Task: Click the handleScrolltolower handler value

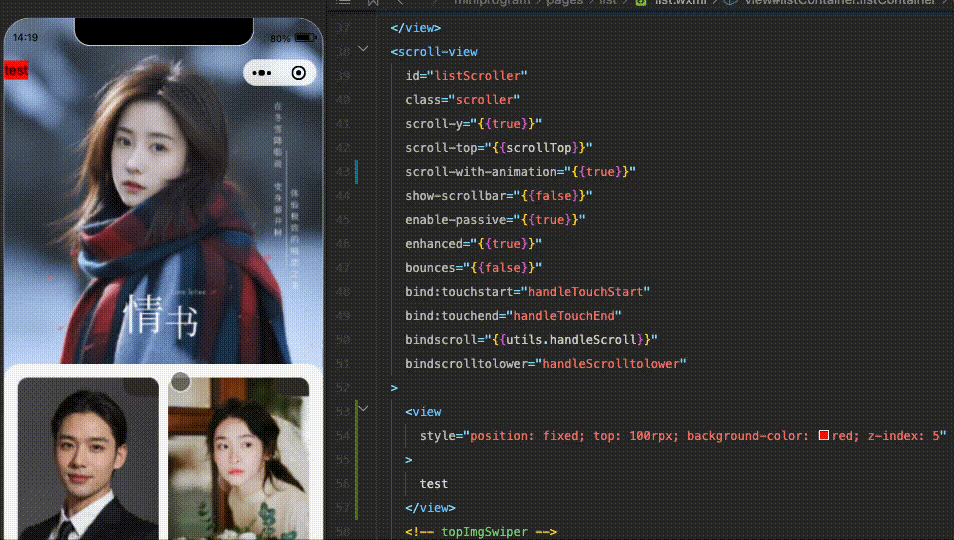Action: click(611, 364)
